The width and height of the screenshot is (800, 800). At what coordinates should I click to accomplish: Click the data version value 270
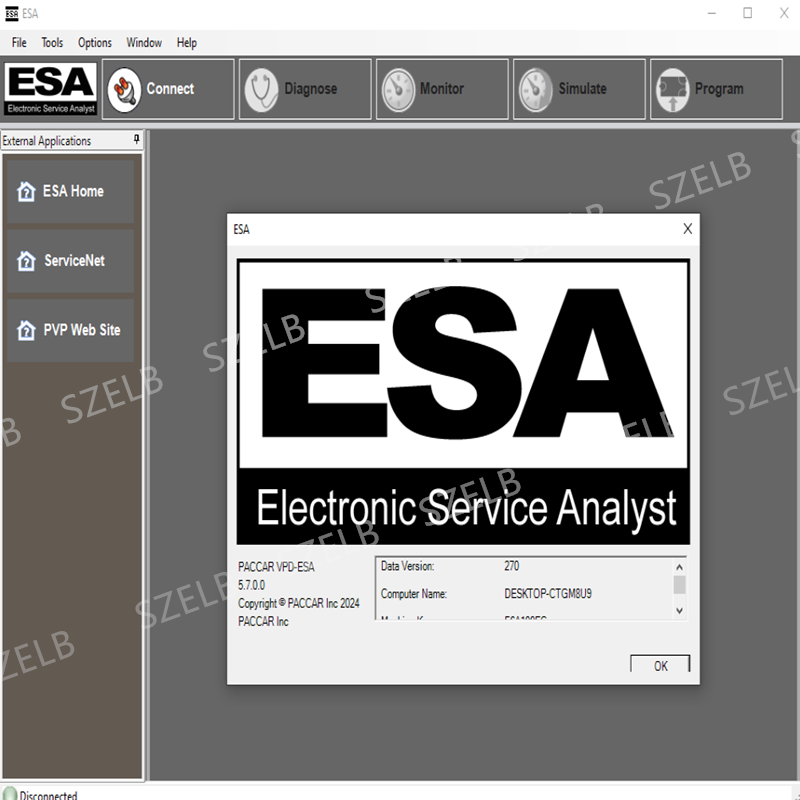511,566
